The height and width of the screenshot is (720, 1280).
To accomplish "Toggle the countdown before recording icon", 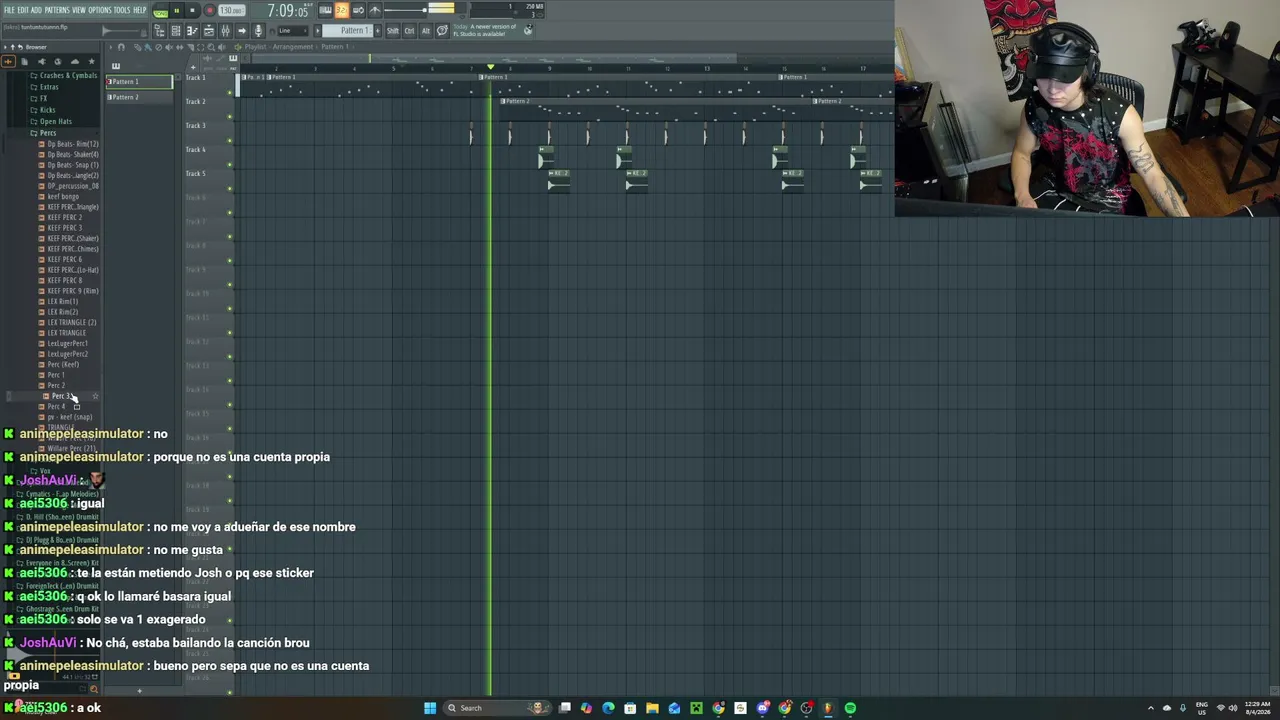I will pos(342,11).
